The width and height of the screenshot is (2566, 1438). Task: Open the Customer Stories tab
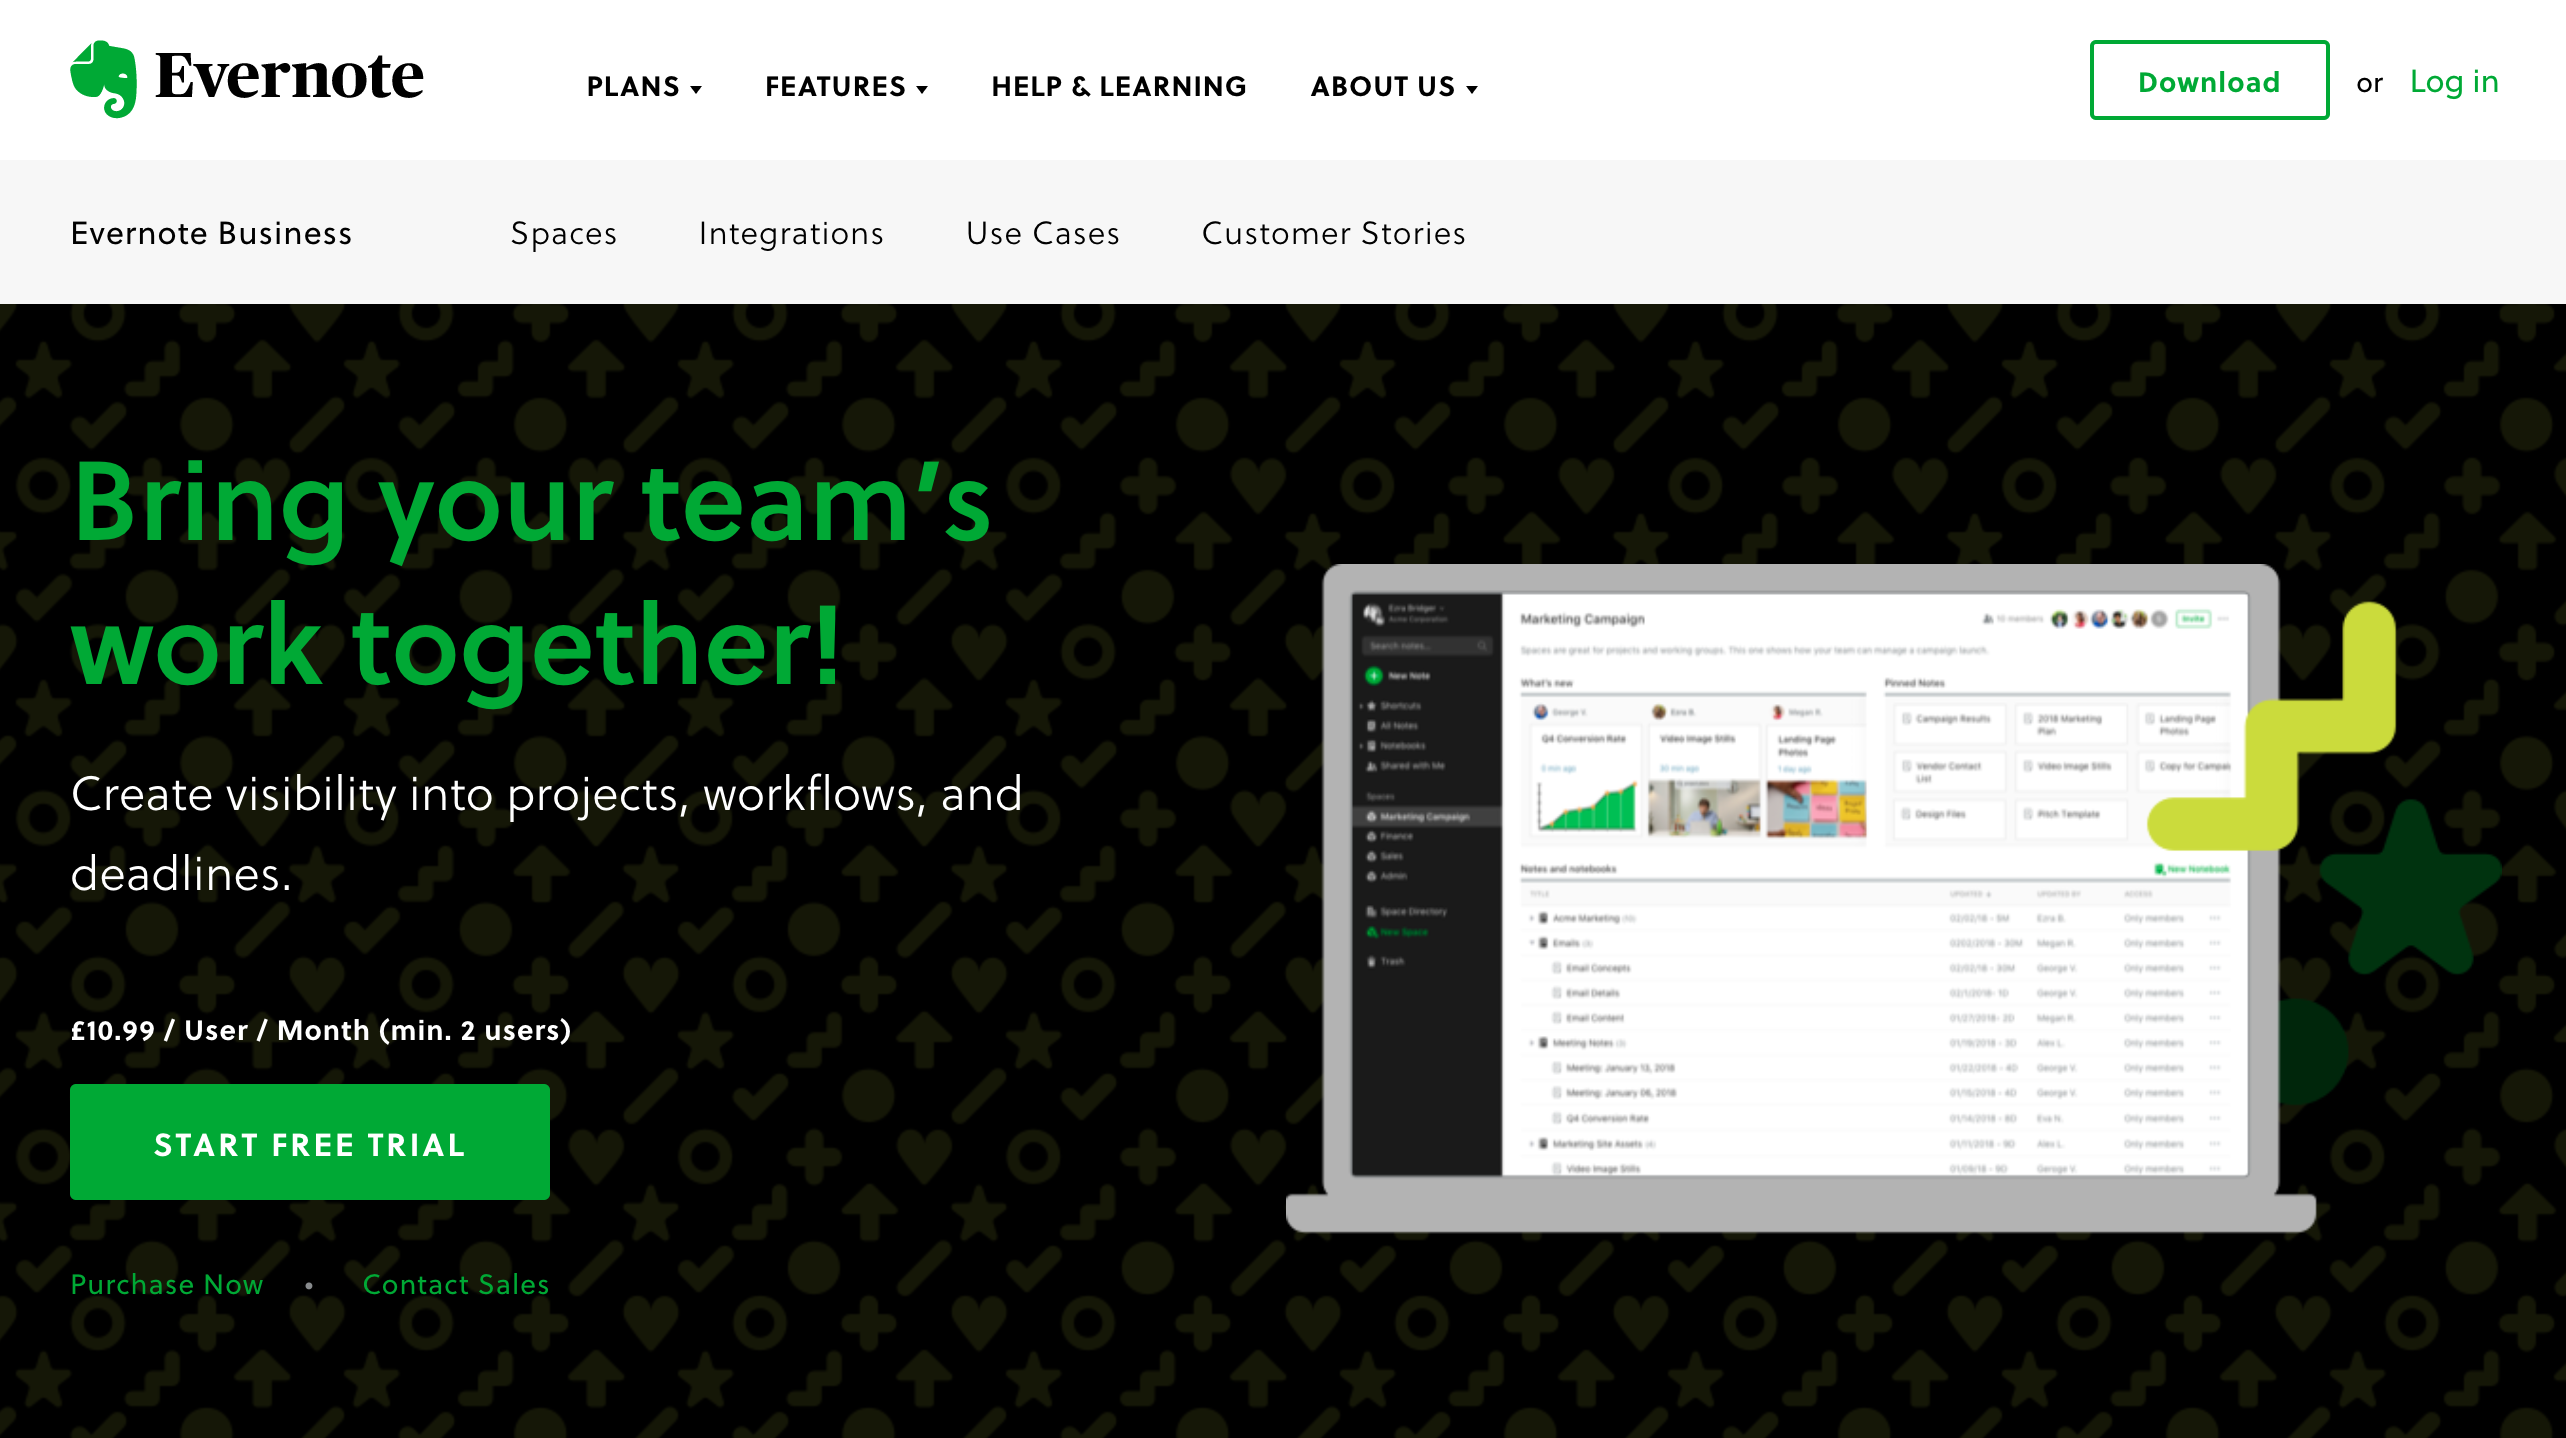point(1333,233)
